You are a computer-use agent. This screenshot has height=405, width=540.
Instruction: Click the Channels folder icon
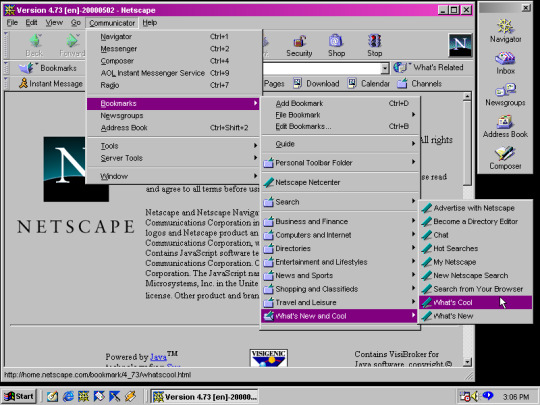[x=402, y=83]
